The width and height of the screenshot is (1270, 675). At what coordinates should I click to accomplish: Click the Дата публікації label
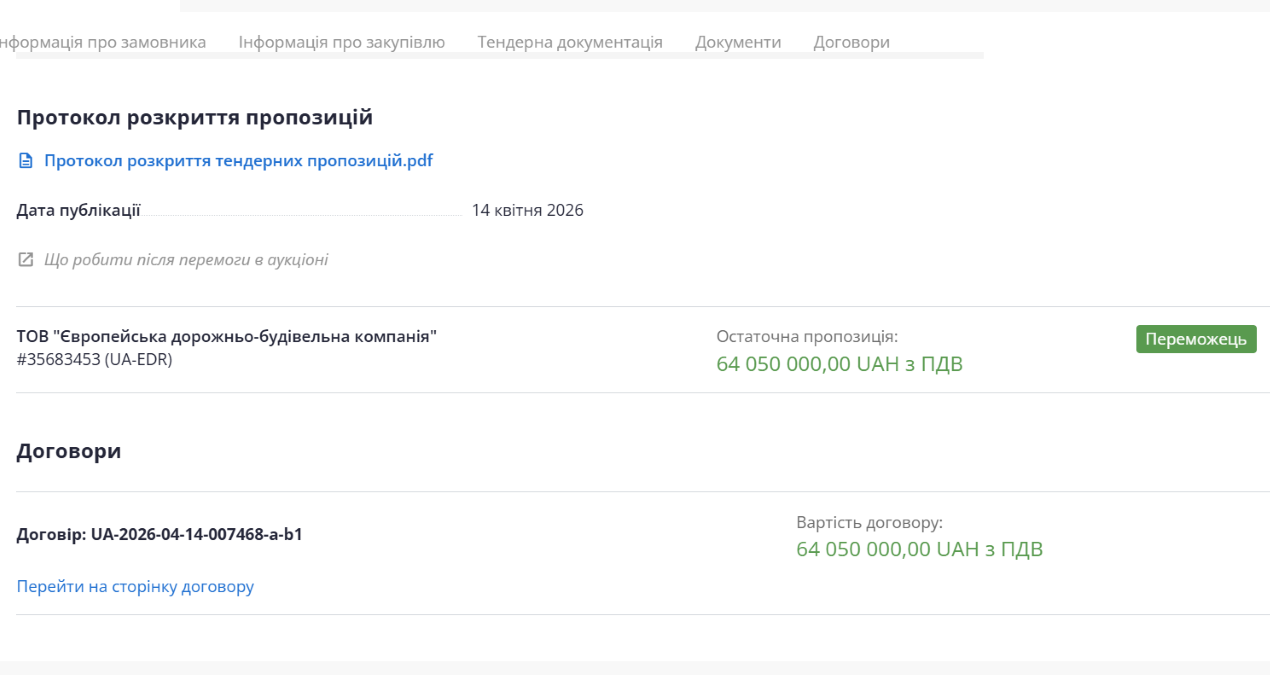click(x=79, y=211)
